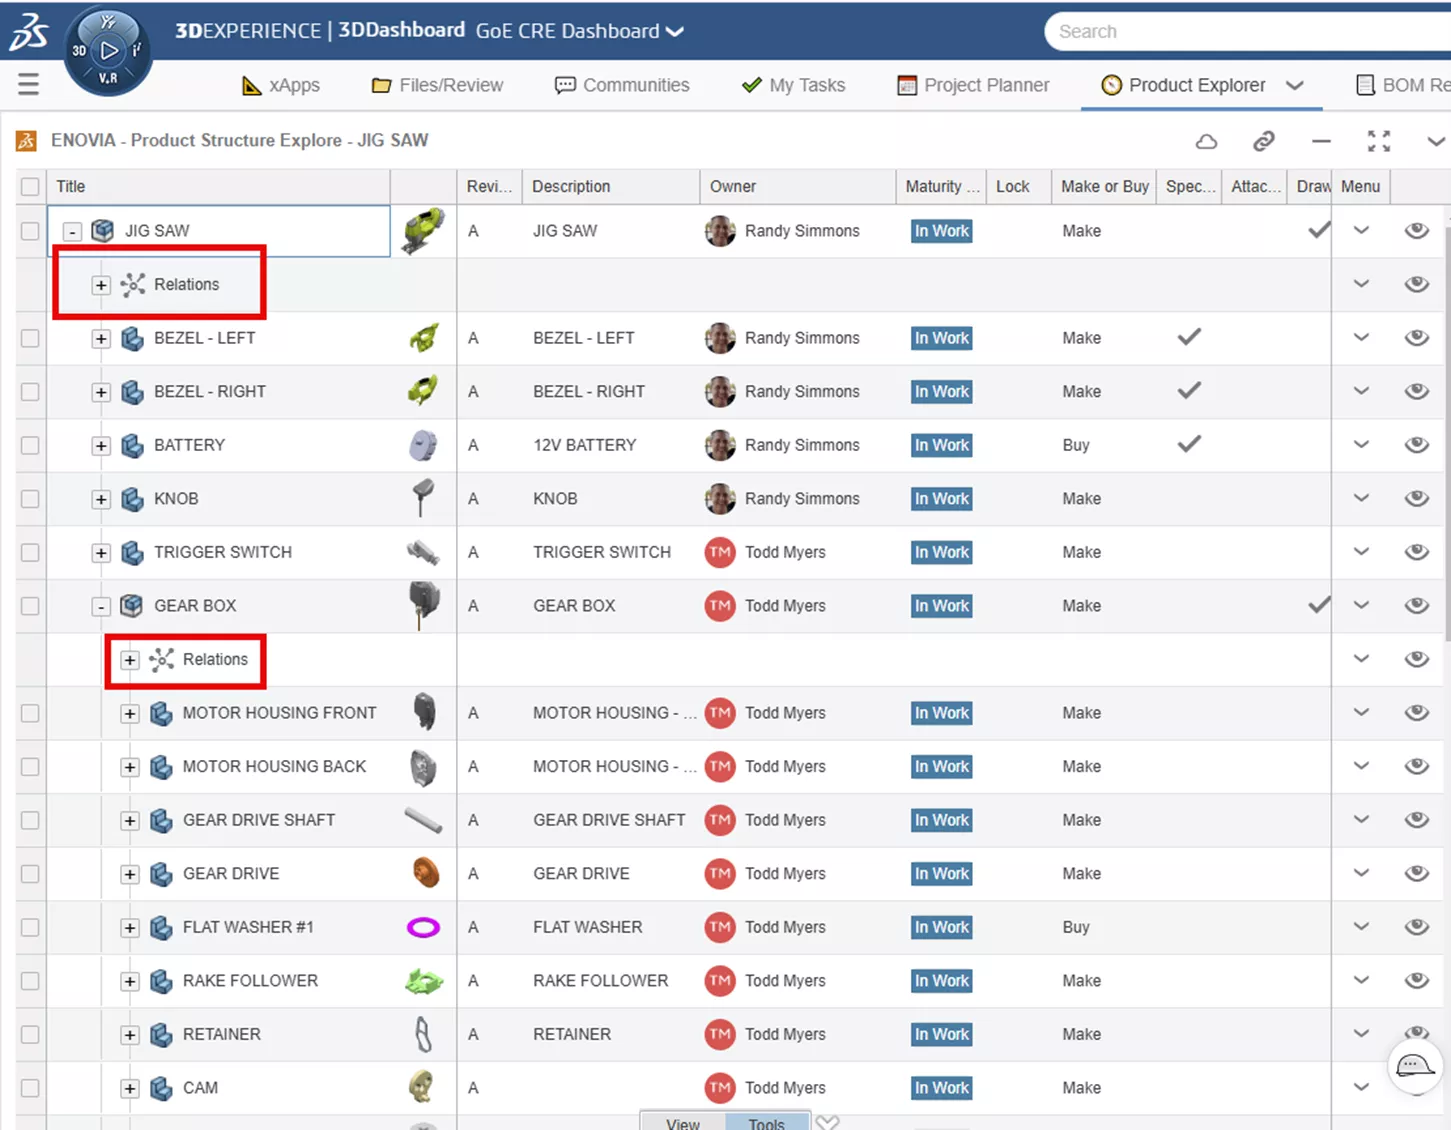The image size is (1451, 1130).
Task: Click the JIG SAW thumbnail image
Action: [x=423, y=231]
